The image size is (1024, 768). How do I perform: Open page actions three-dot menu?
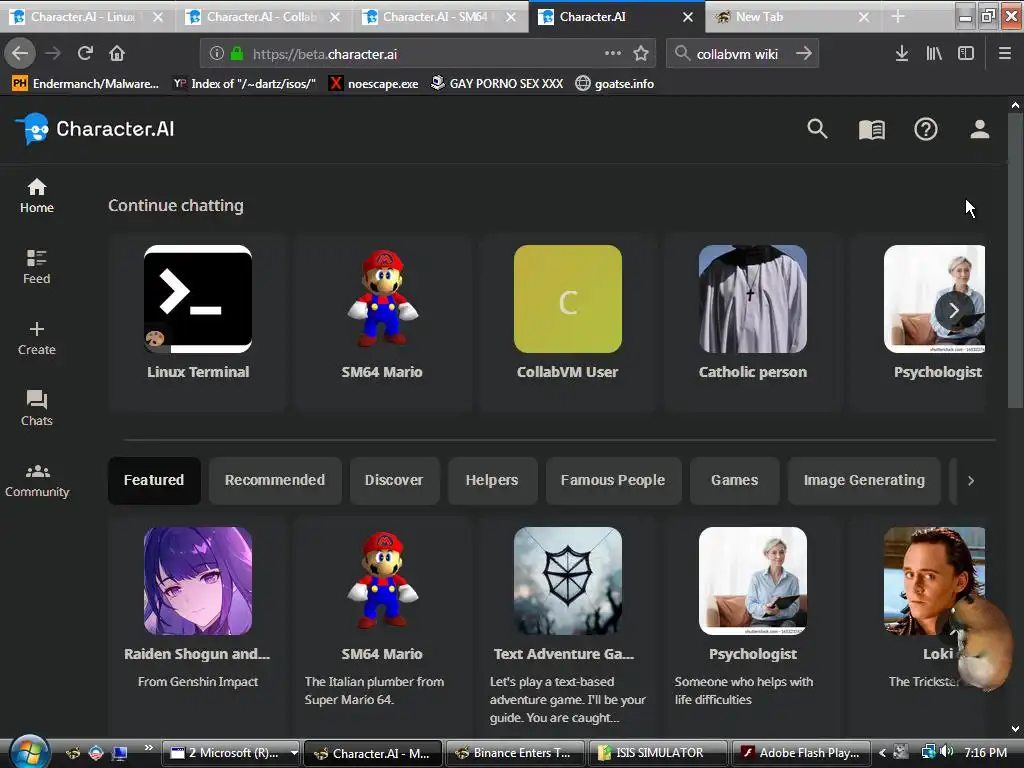(x=613, y=54)
